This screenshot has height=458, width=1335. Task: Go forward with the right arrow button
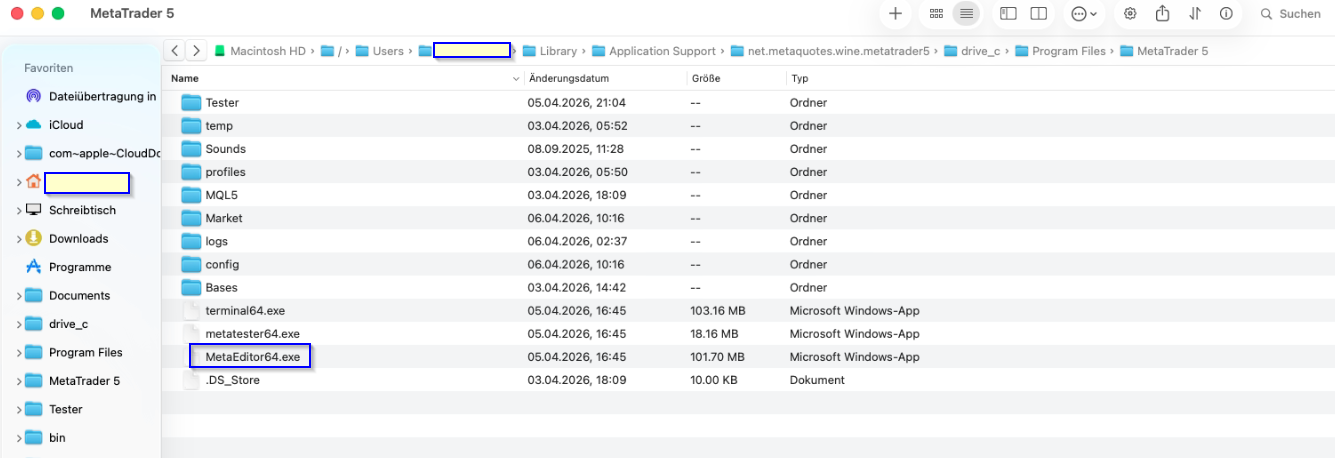click(x=197, y=50)
